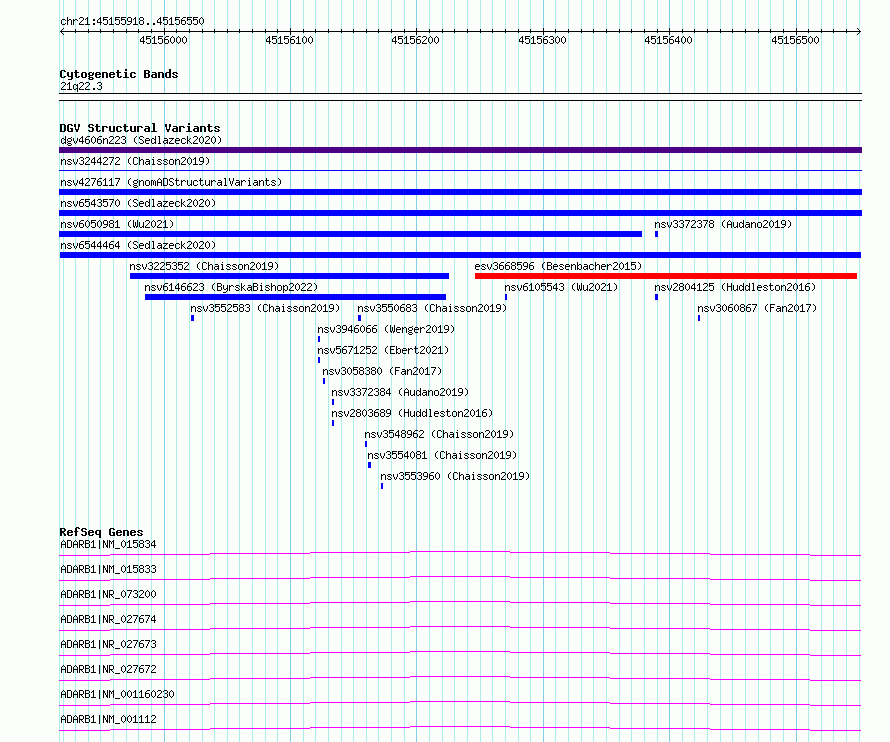The height and width of the screenshot is (742, 890).
Task: Click the 45156200 ruler position
Action: pyautogui.click(x=415, y=40)
